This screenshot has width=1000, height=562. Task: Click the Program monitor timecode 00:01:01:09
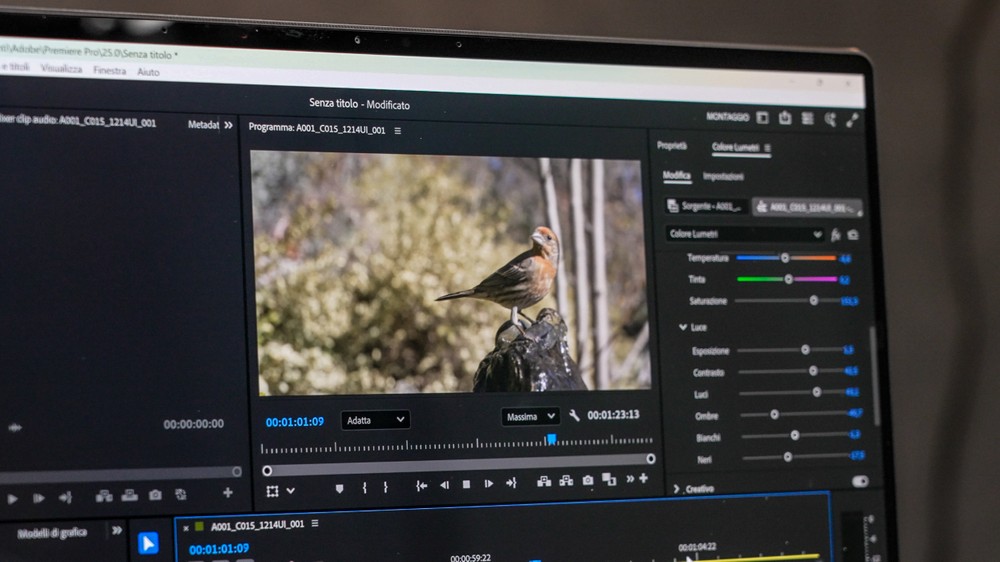click(x=295, y=422)
